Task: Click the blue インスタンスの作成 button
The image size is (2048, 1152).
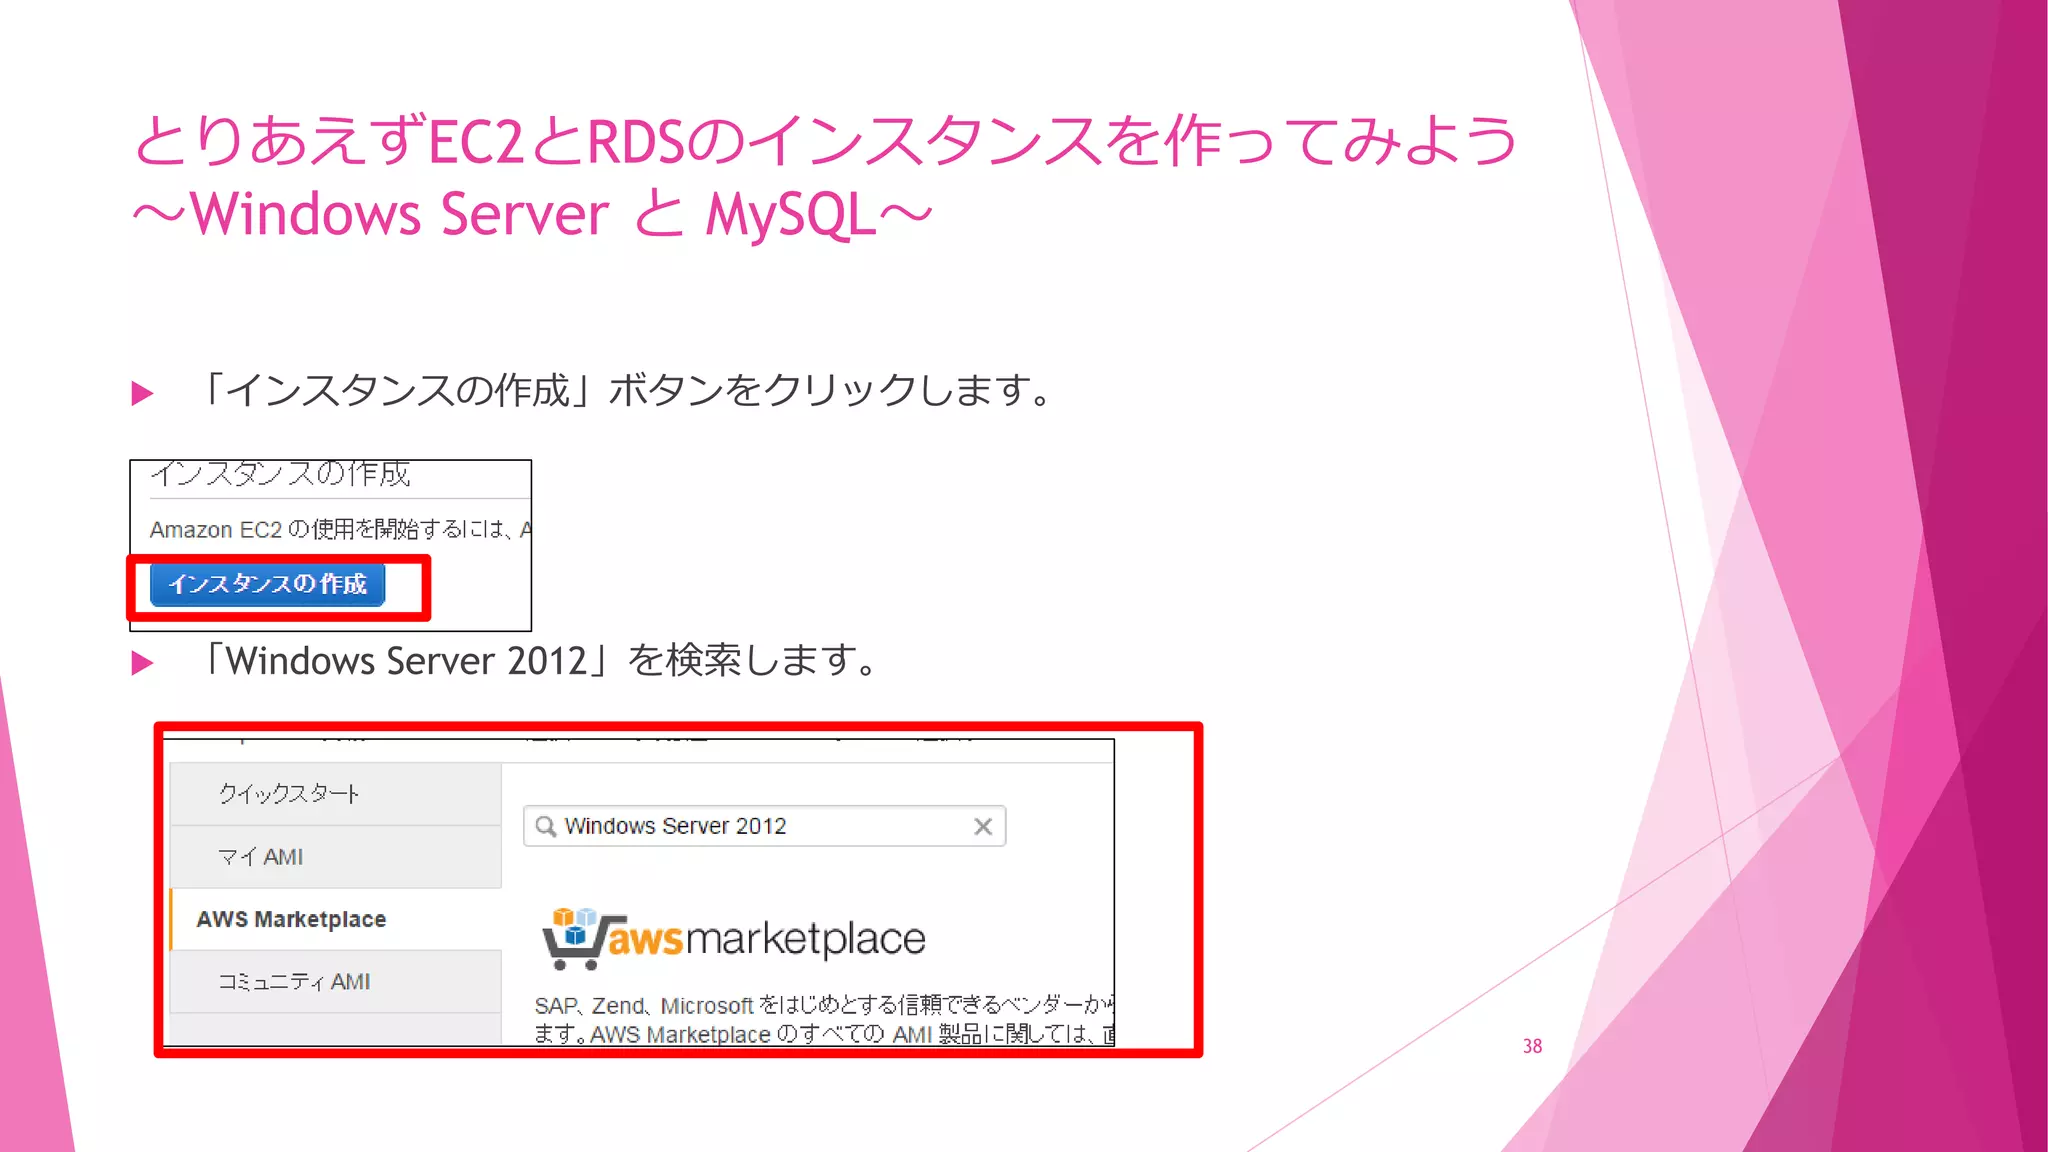Action: coord(267,585)
